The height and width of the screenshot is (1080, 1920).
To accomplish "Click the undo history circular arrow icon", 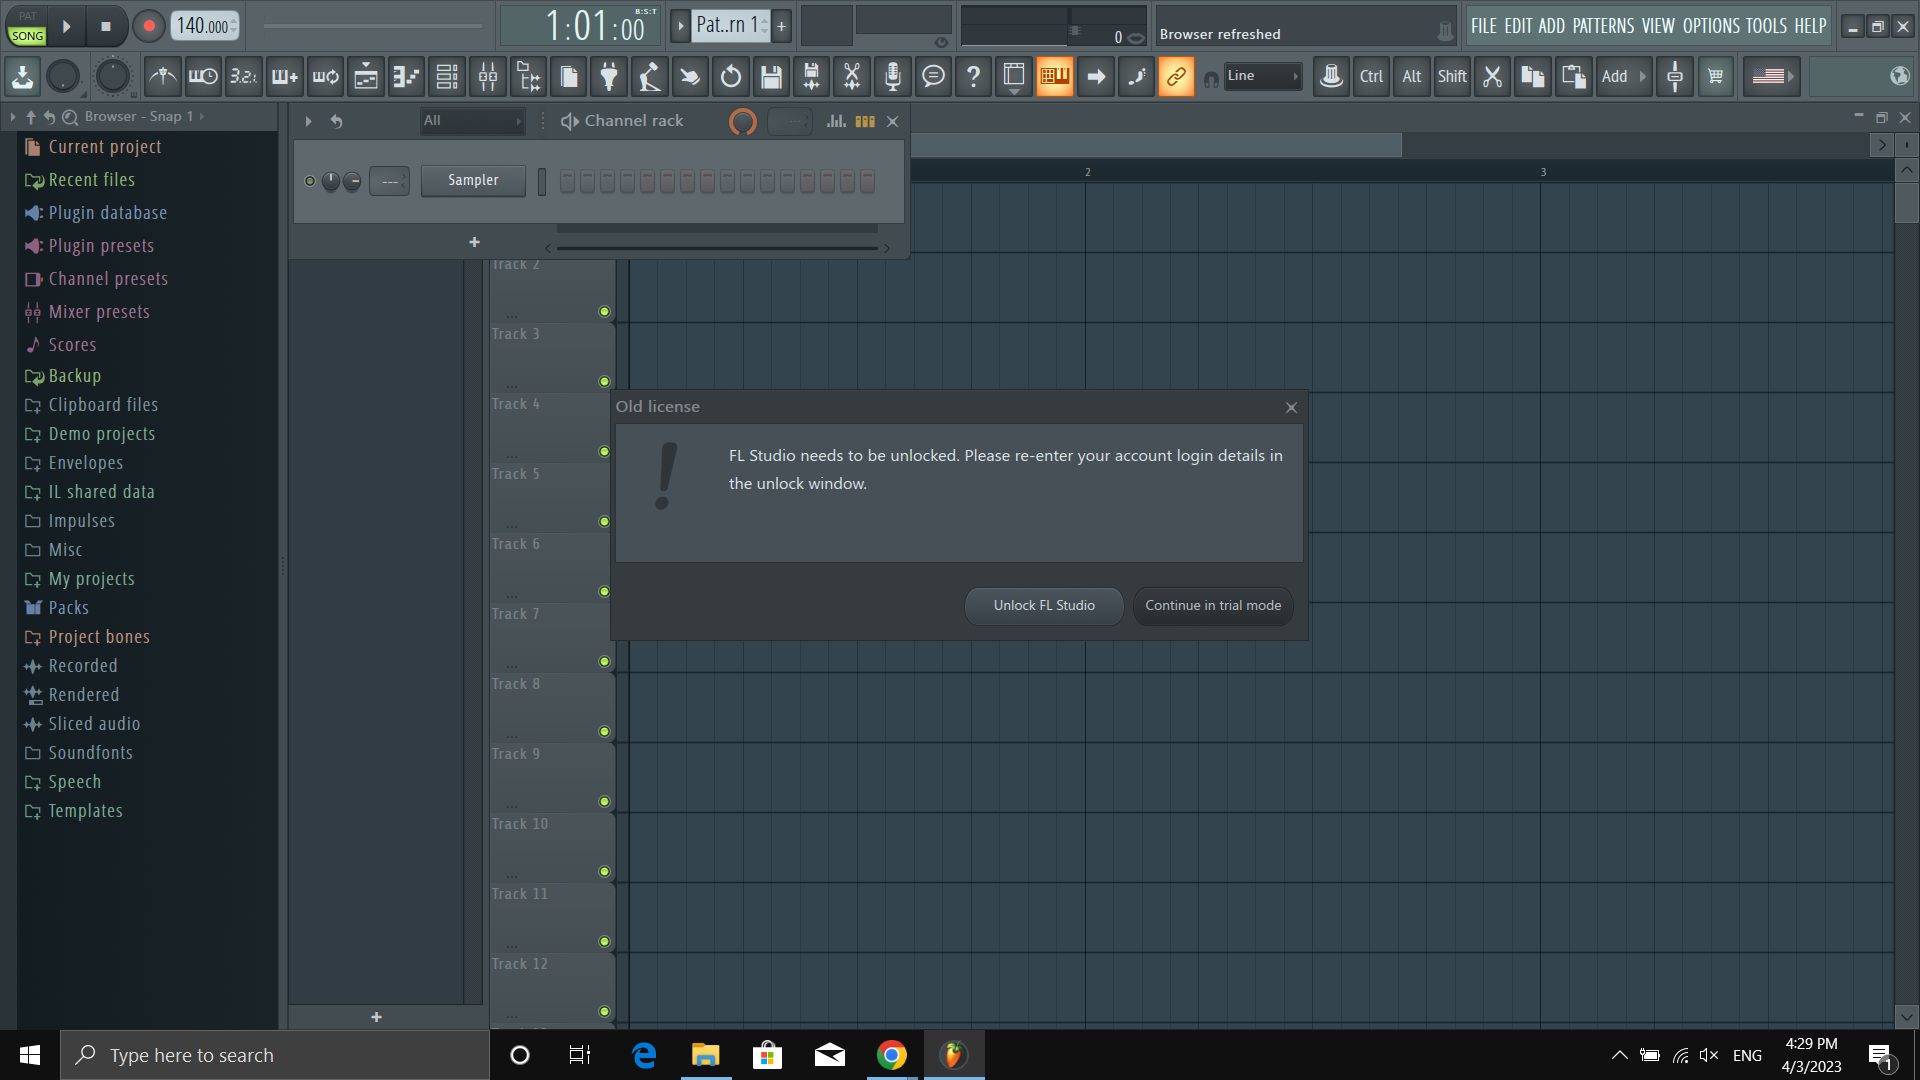I will [x=731, y=77].
